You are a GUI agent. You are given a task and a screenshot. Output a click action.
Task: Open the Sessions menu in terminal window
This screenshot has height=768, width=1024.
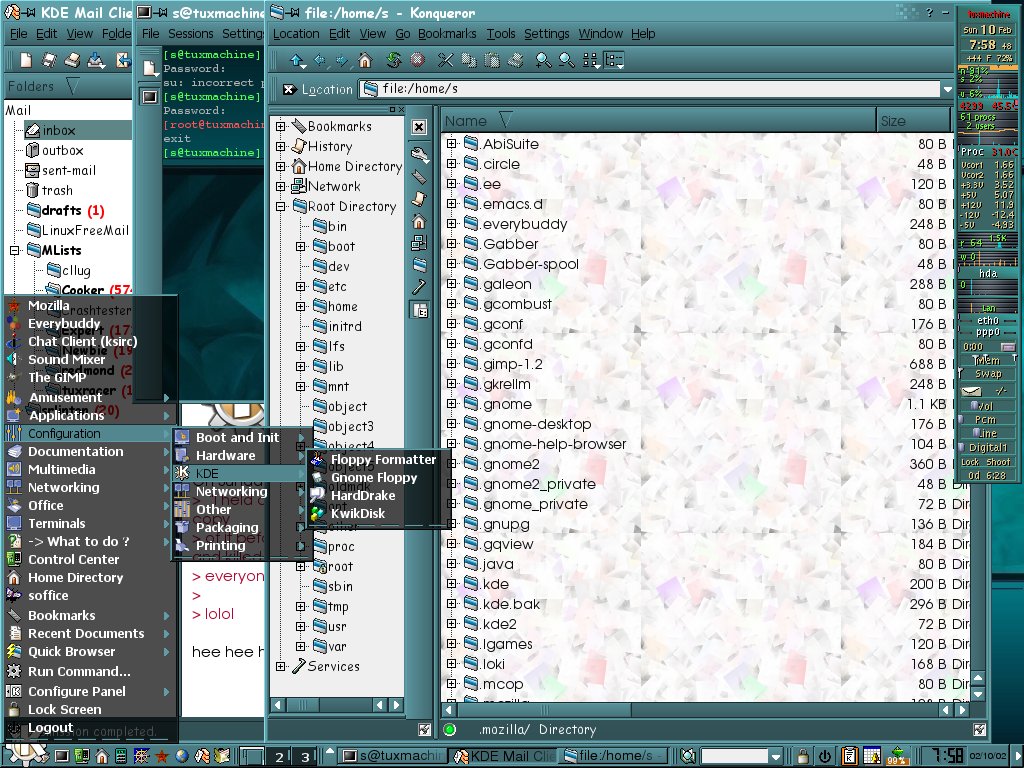(191, 34)
